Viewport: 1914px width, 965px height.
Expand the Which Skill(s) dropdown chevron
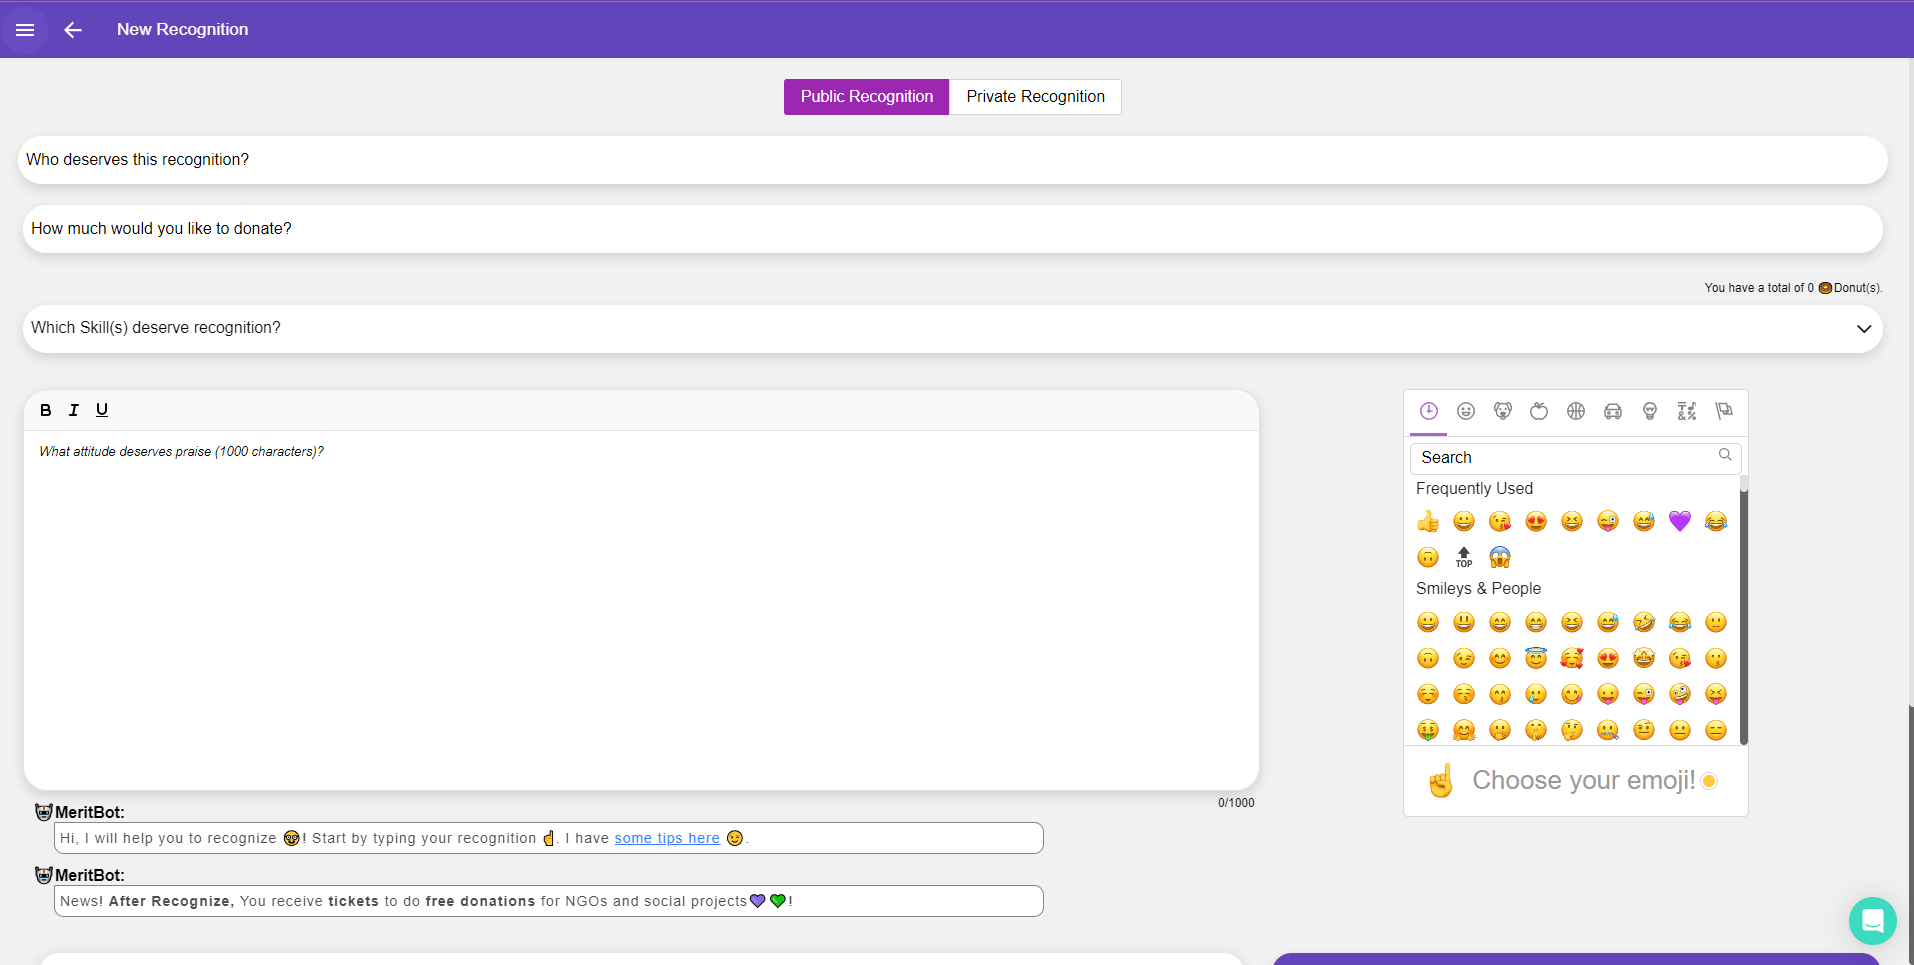(x=1864, y=329)
